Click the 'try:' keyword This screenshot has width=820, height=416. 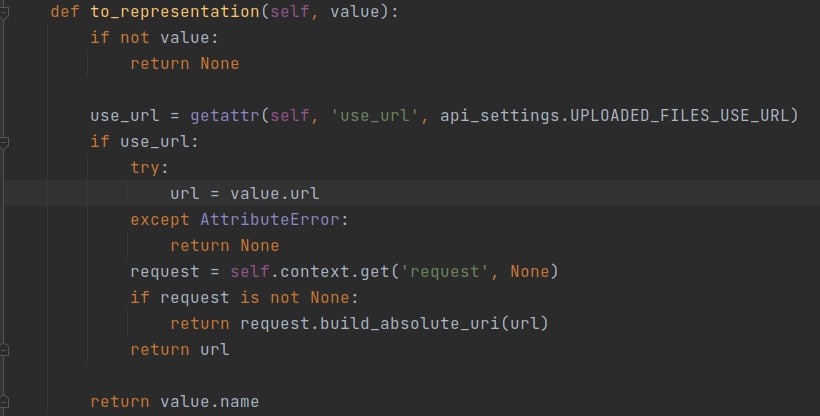pos(150,168)
